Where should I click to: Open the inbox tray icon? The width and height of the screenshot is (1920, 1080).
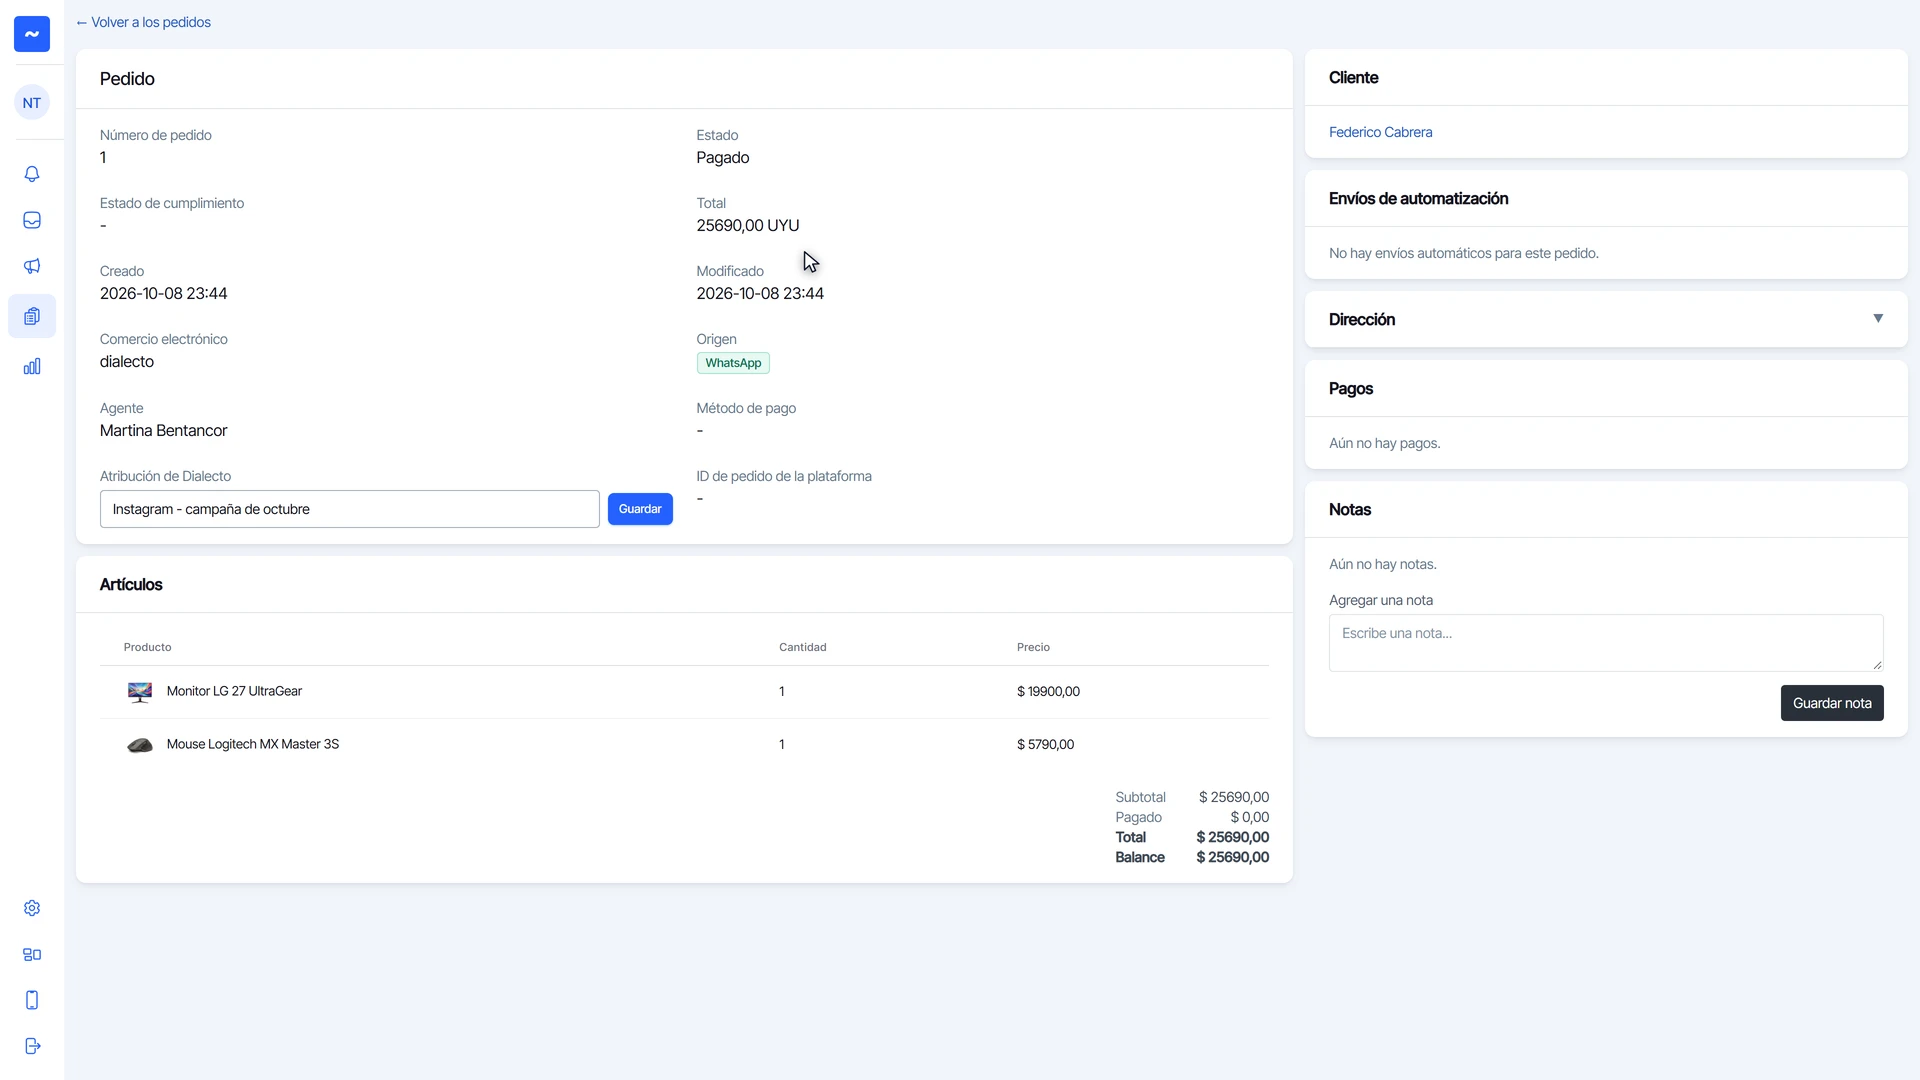[x=32, y=220]
